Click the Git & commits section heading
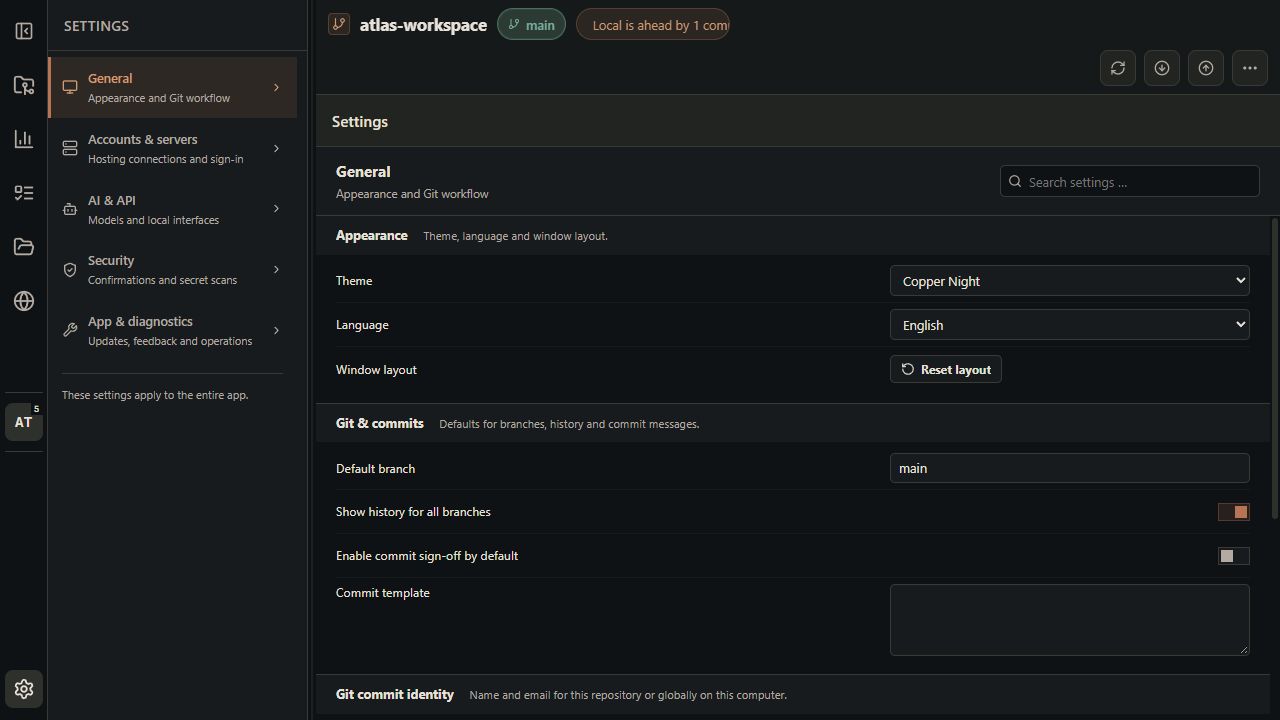 [380, 423]
